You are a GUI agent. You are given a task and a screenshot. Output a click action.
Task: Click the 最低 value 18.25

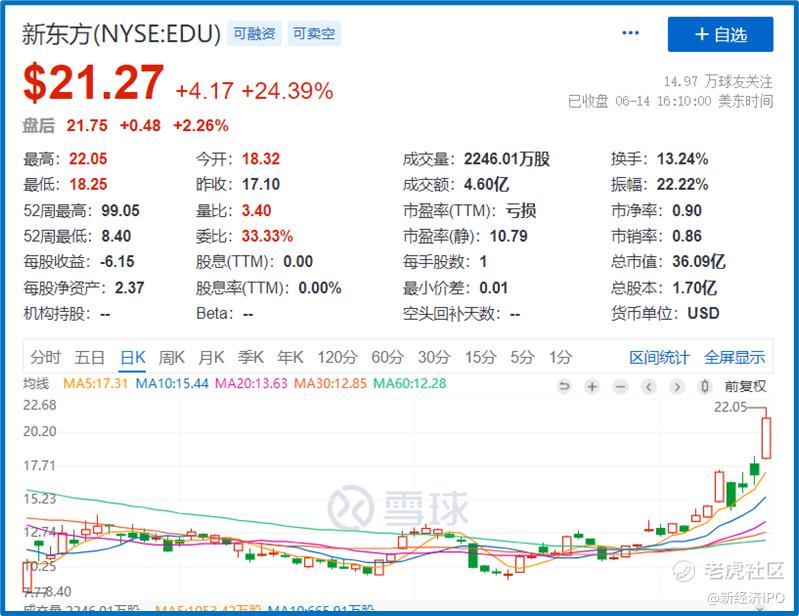tap(88, 184)
